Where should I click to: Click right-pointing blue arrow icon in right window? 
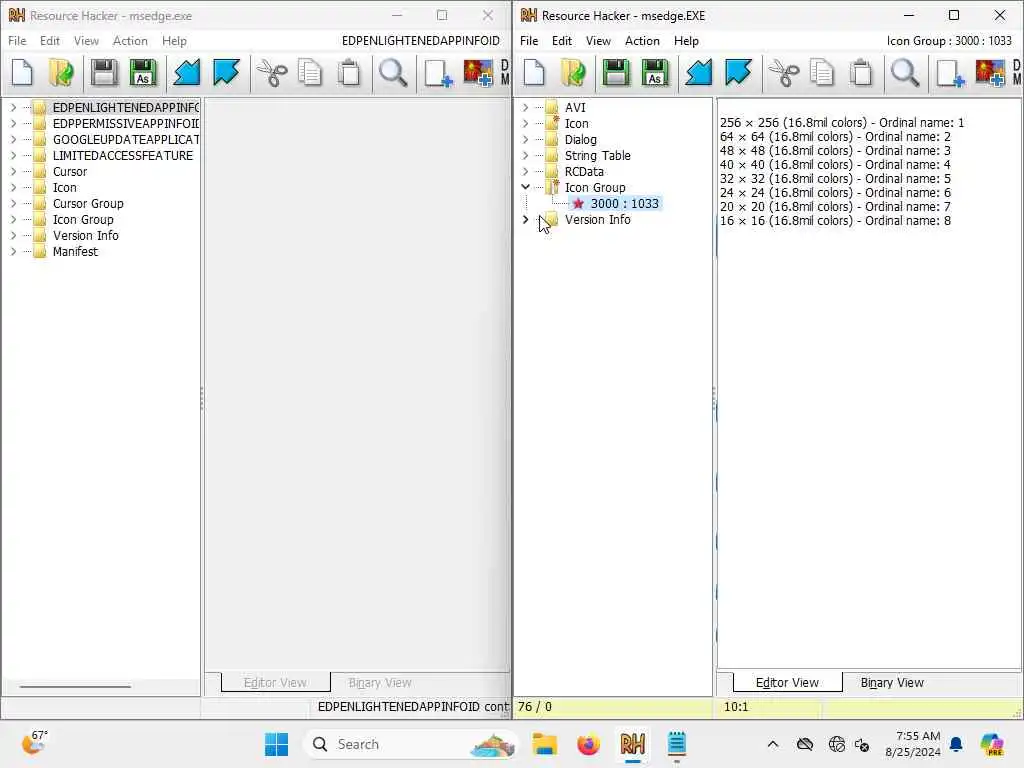(738, 72)
